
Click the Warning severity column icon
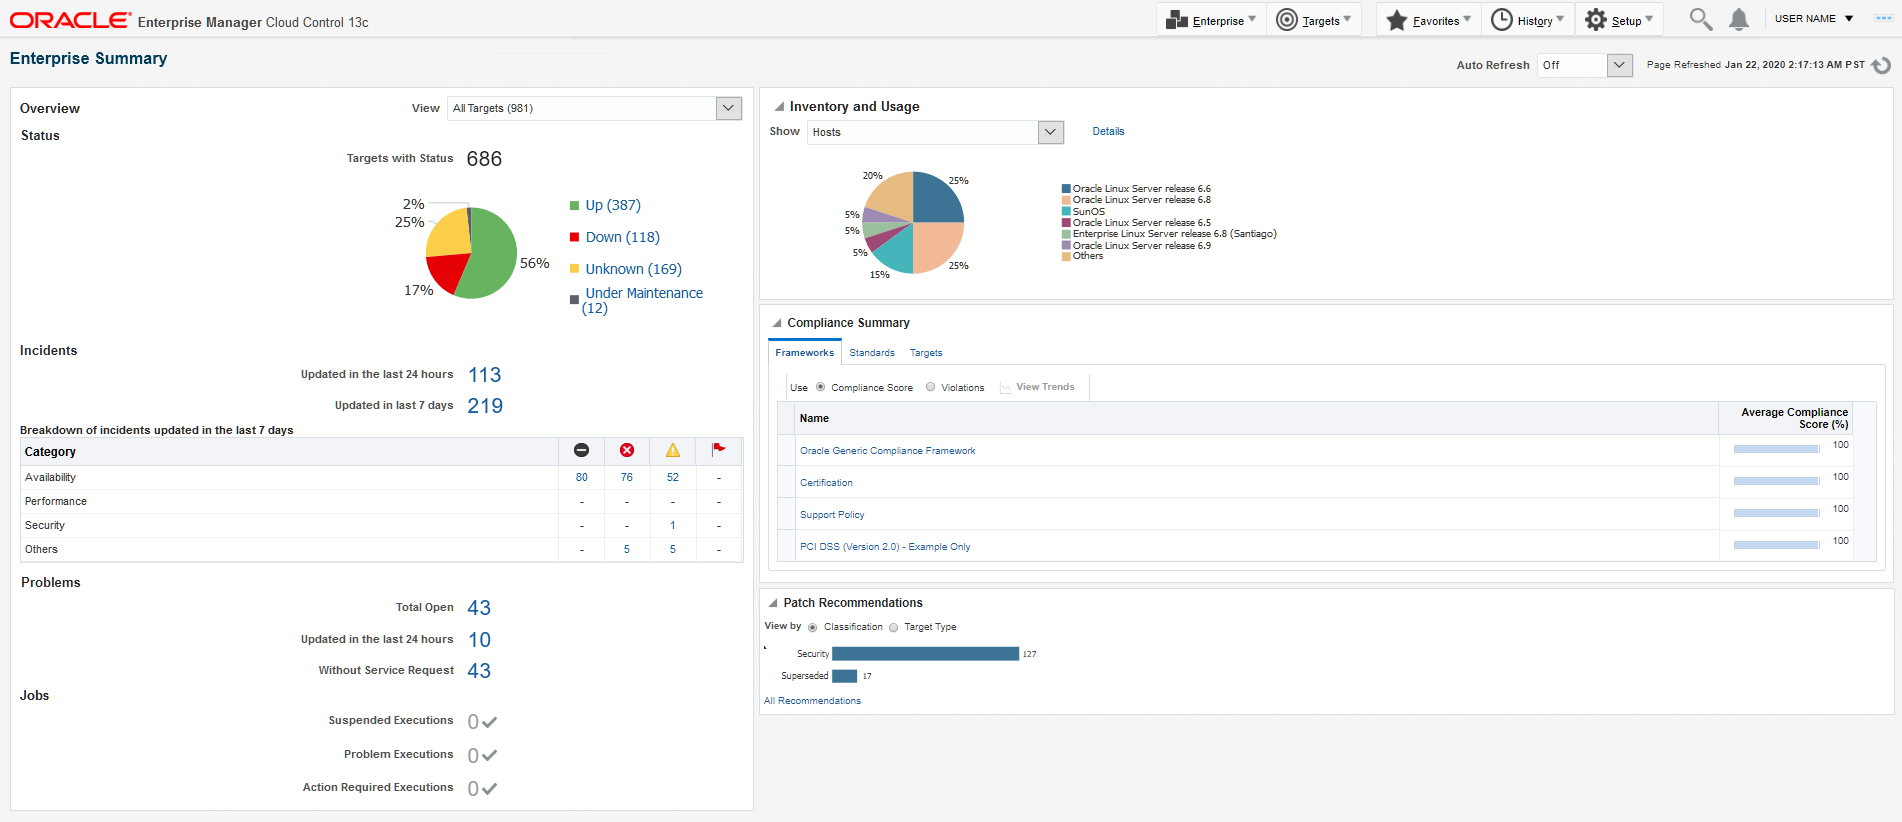pos(673,450)
